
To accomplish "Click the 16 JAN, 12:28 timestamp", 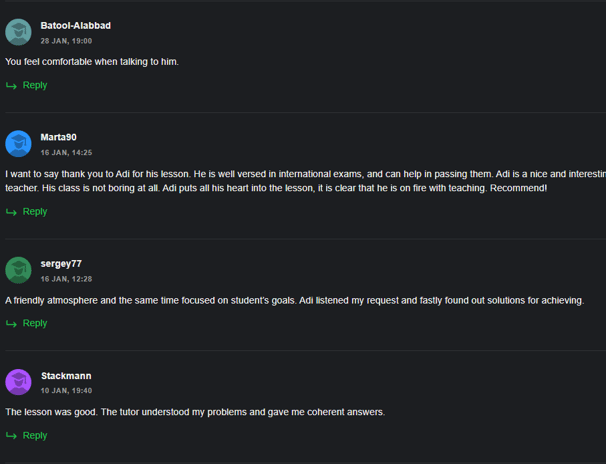I will (66, 279).
